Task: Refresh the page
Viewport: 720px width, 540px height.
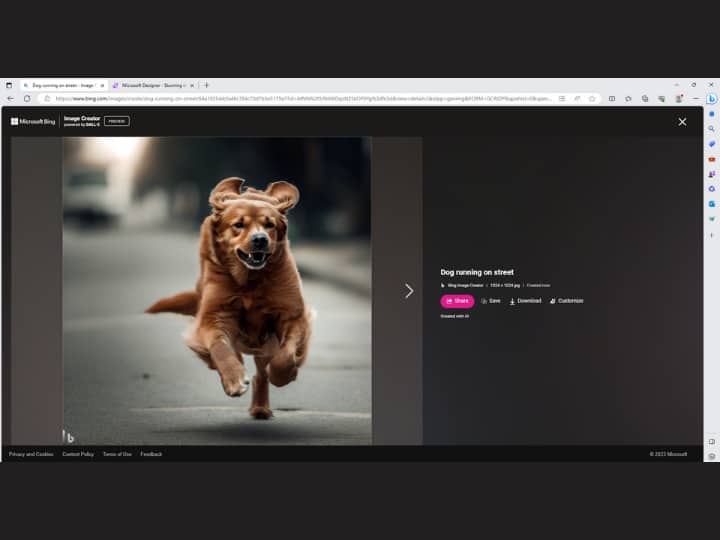Action: (27, 99)
